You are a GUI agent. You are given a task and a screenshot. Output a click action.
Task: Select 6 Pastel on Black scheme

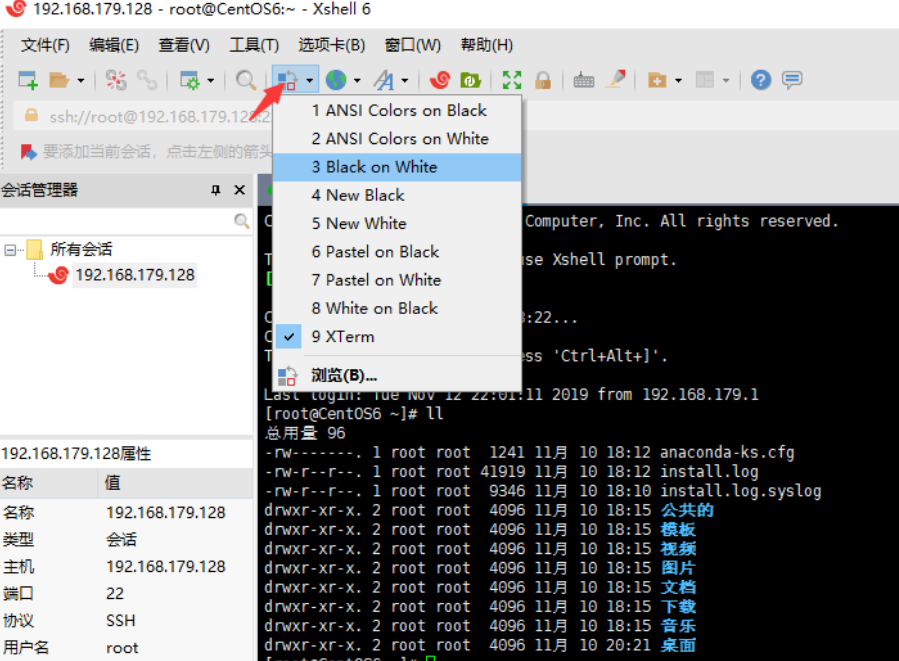pyautogui.click(x=397, y=252)
